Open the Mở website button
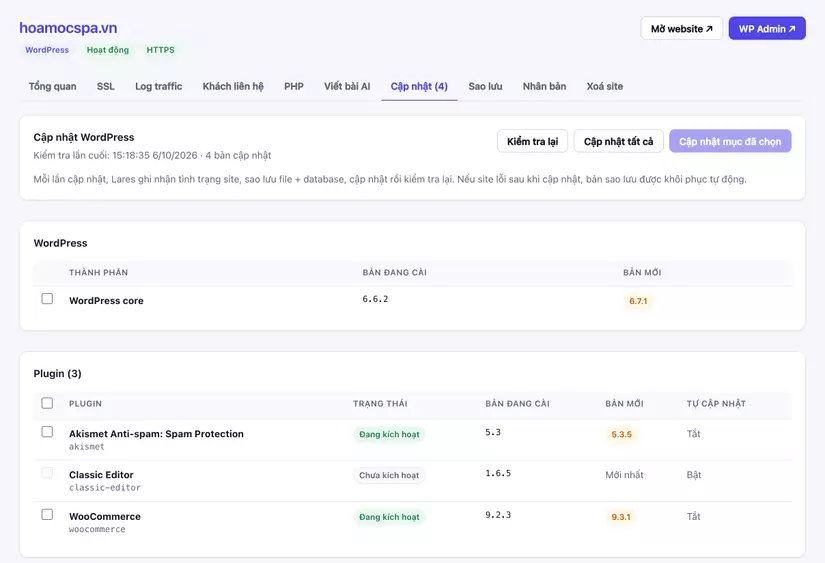 pos(681,28)
